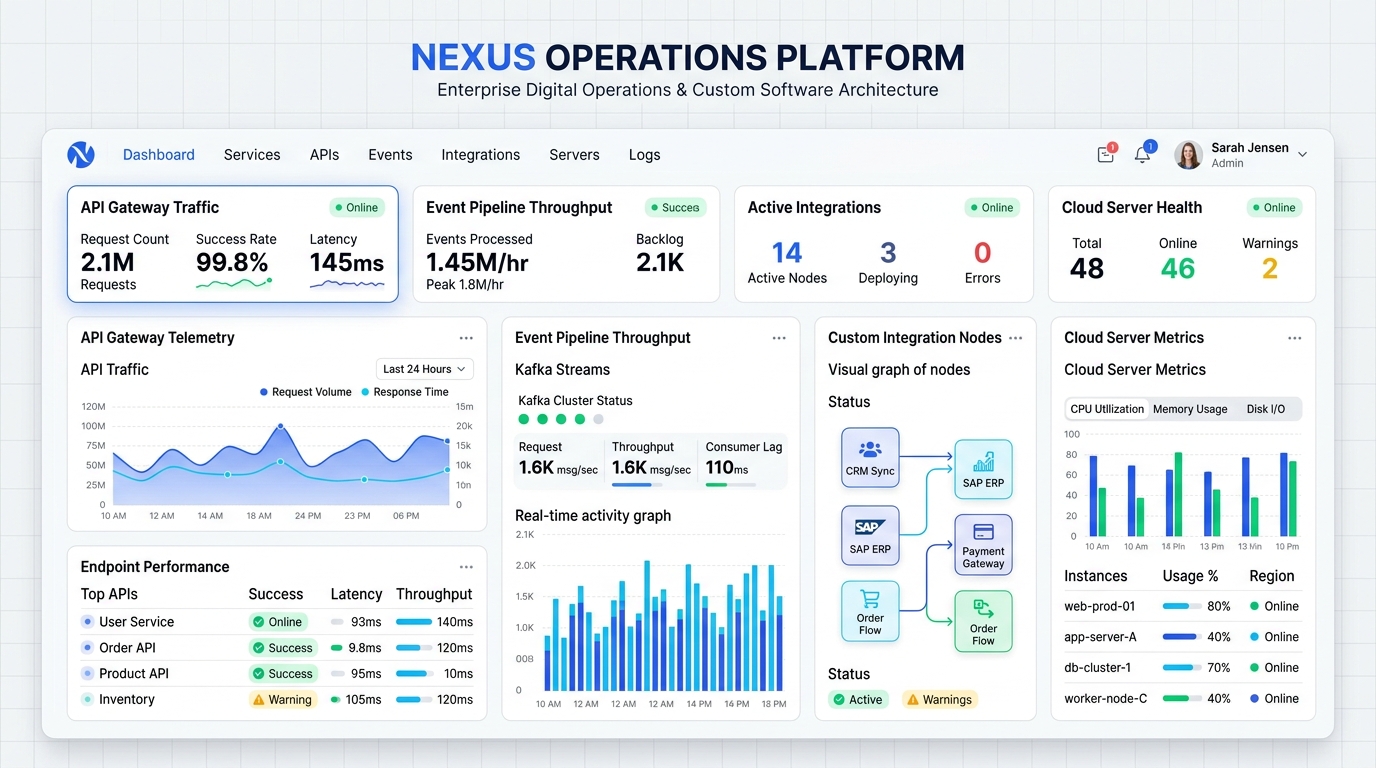Select the SAP ERP chart node icon
This screenshot has width=1376, height=768.
coord(983,469)
